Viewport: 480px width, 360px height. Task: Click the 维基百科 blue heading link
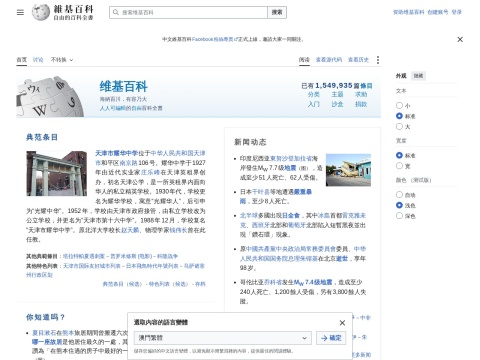tap(123, 87)
